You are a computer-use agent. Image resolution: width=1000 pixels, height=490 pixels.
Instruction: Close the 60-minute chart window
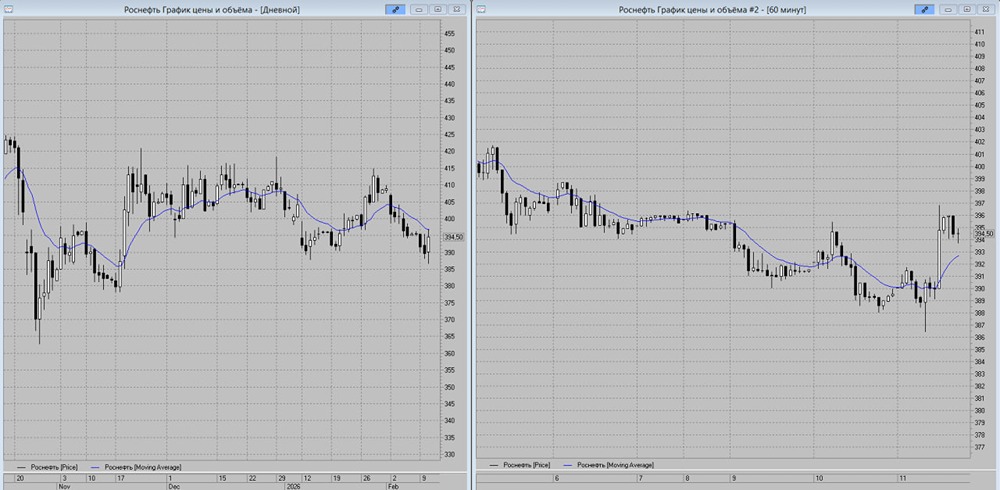tap(985, 9)
